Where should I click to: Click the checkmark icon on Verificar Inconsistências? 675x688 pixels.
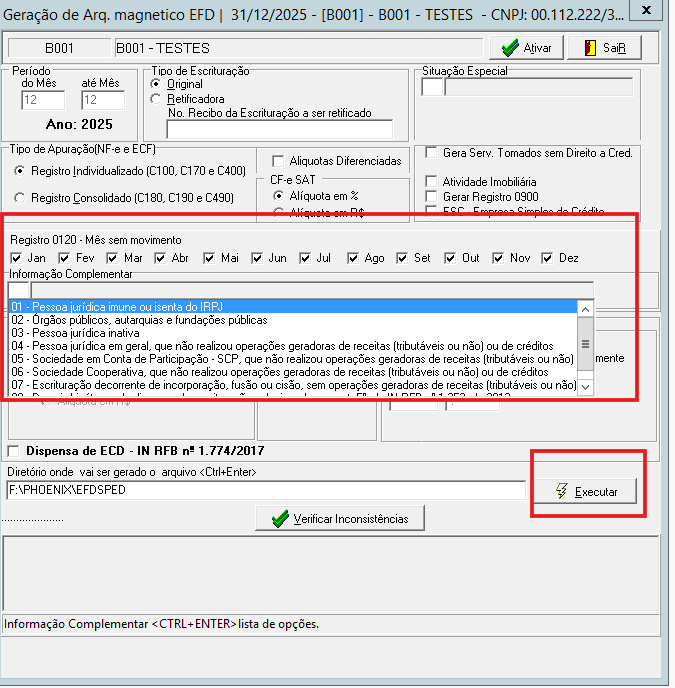pyautogui.click(x=280, y=519)
